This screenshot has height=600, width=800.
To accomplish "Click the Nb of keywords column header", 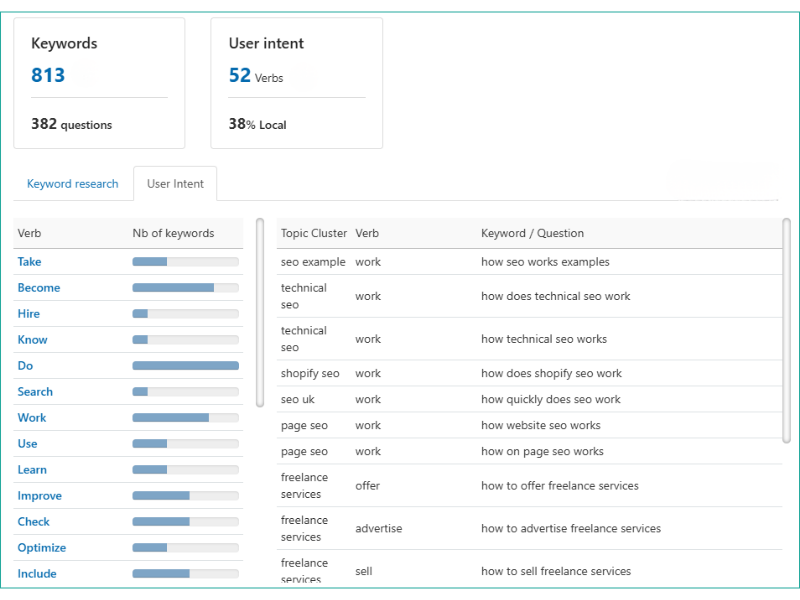I will [x=168, y=233].
